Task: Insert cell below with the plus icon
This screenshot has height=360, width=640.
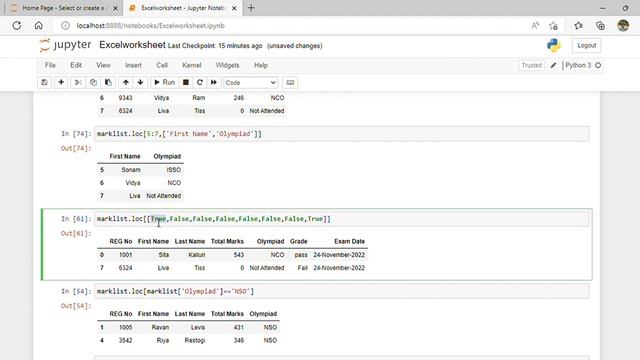Action: [61, 82]
